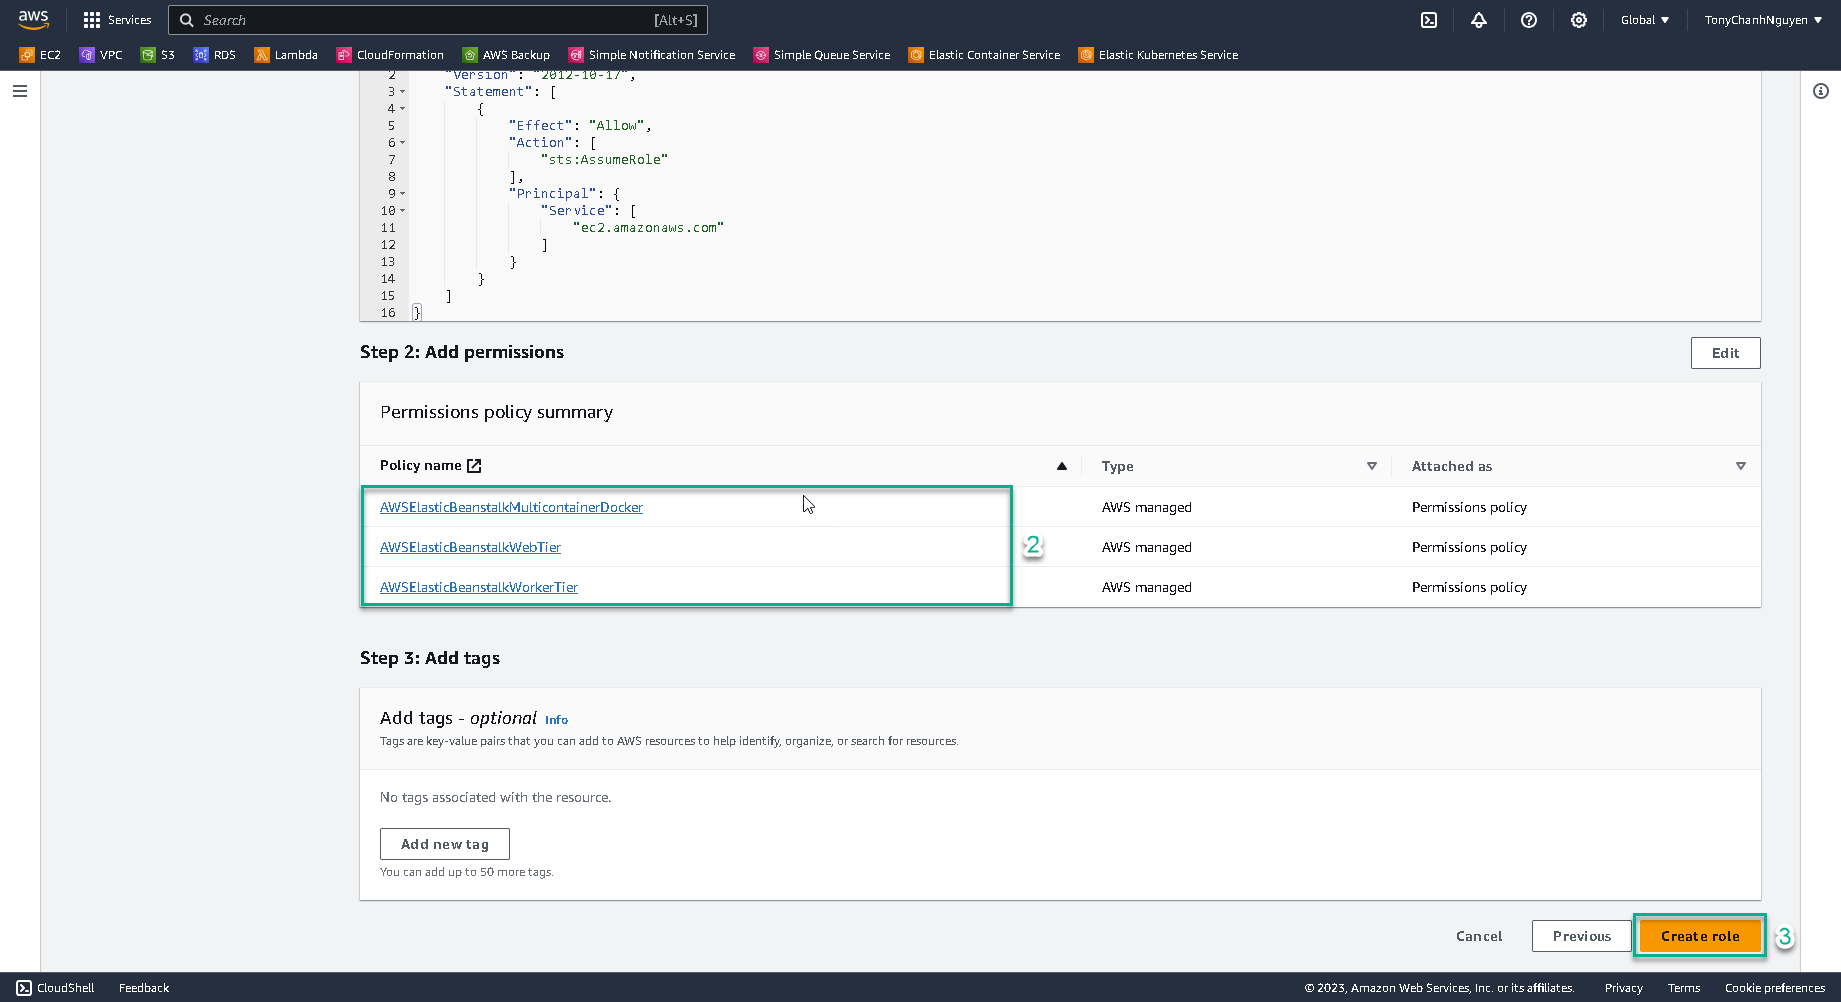Open the help question mark menu
This screenshot has height=1002, width=1841.
(1529, 20)
